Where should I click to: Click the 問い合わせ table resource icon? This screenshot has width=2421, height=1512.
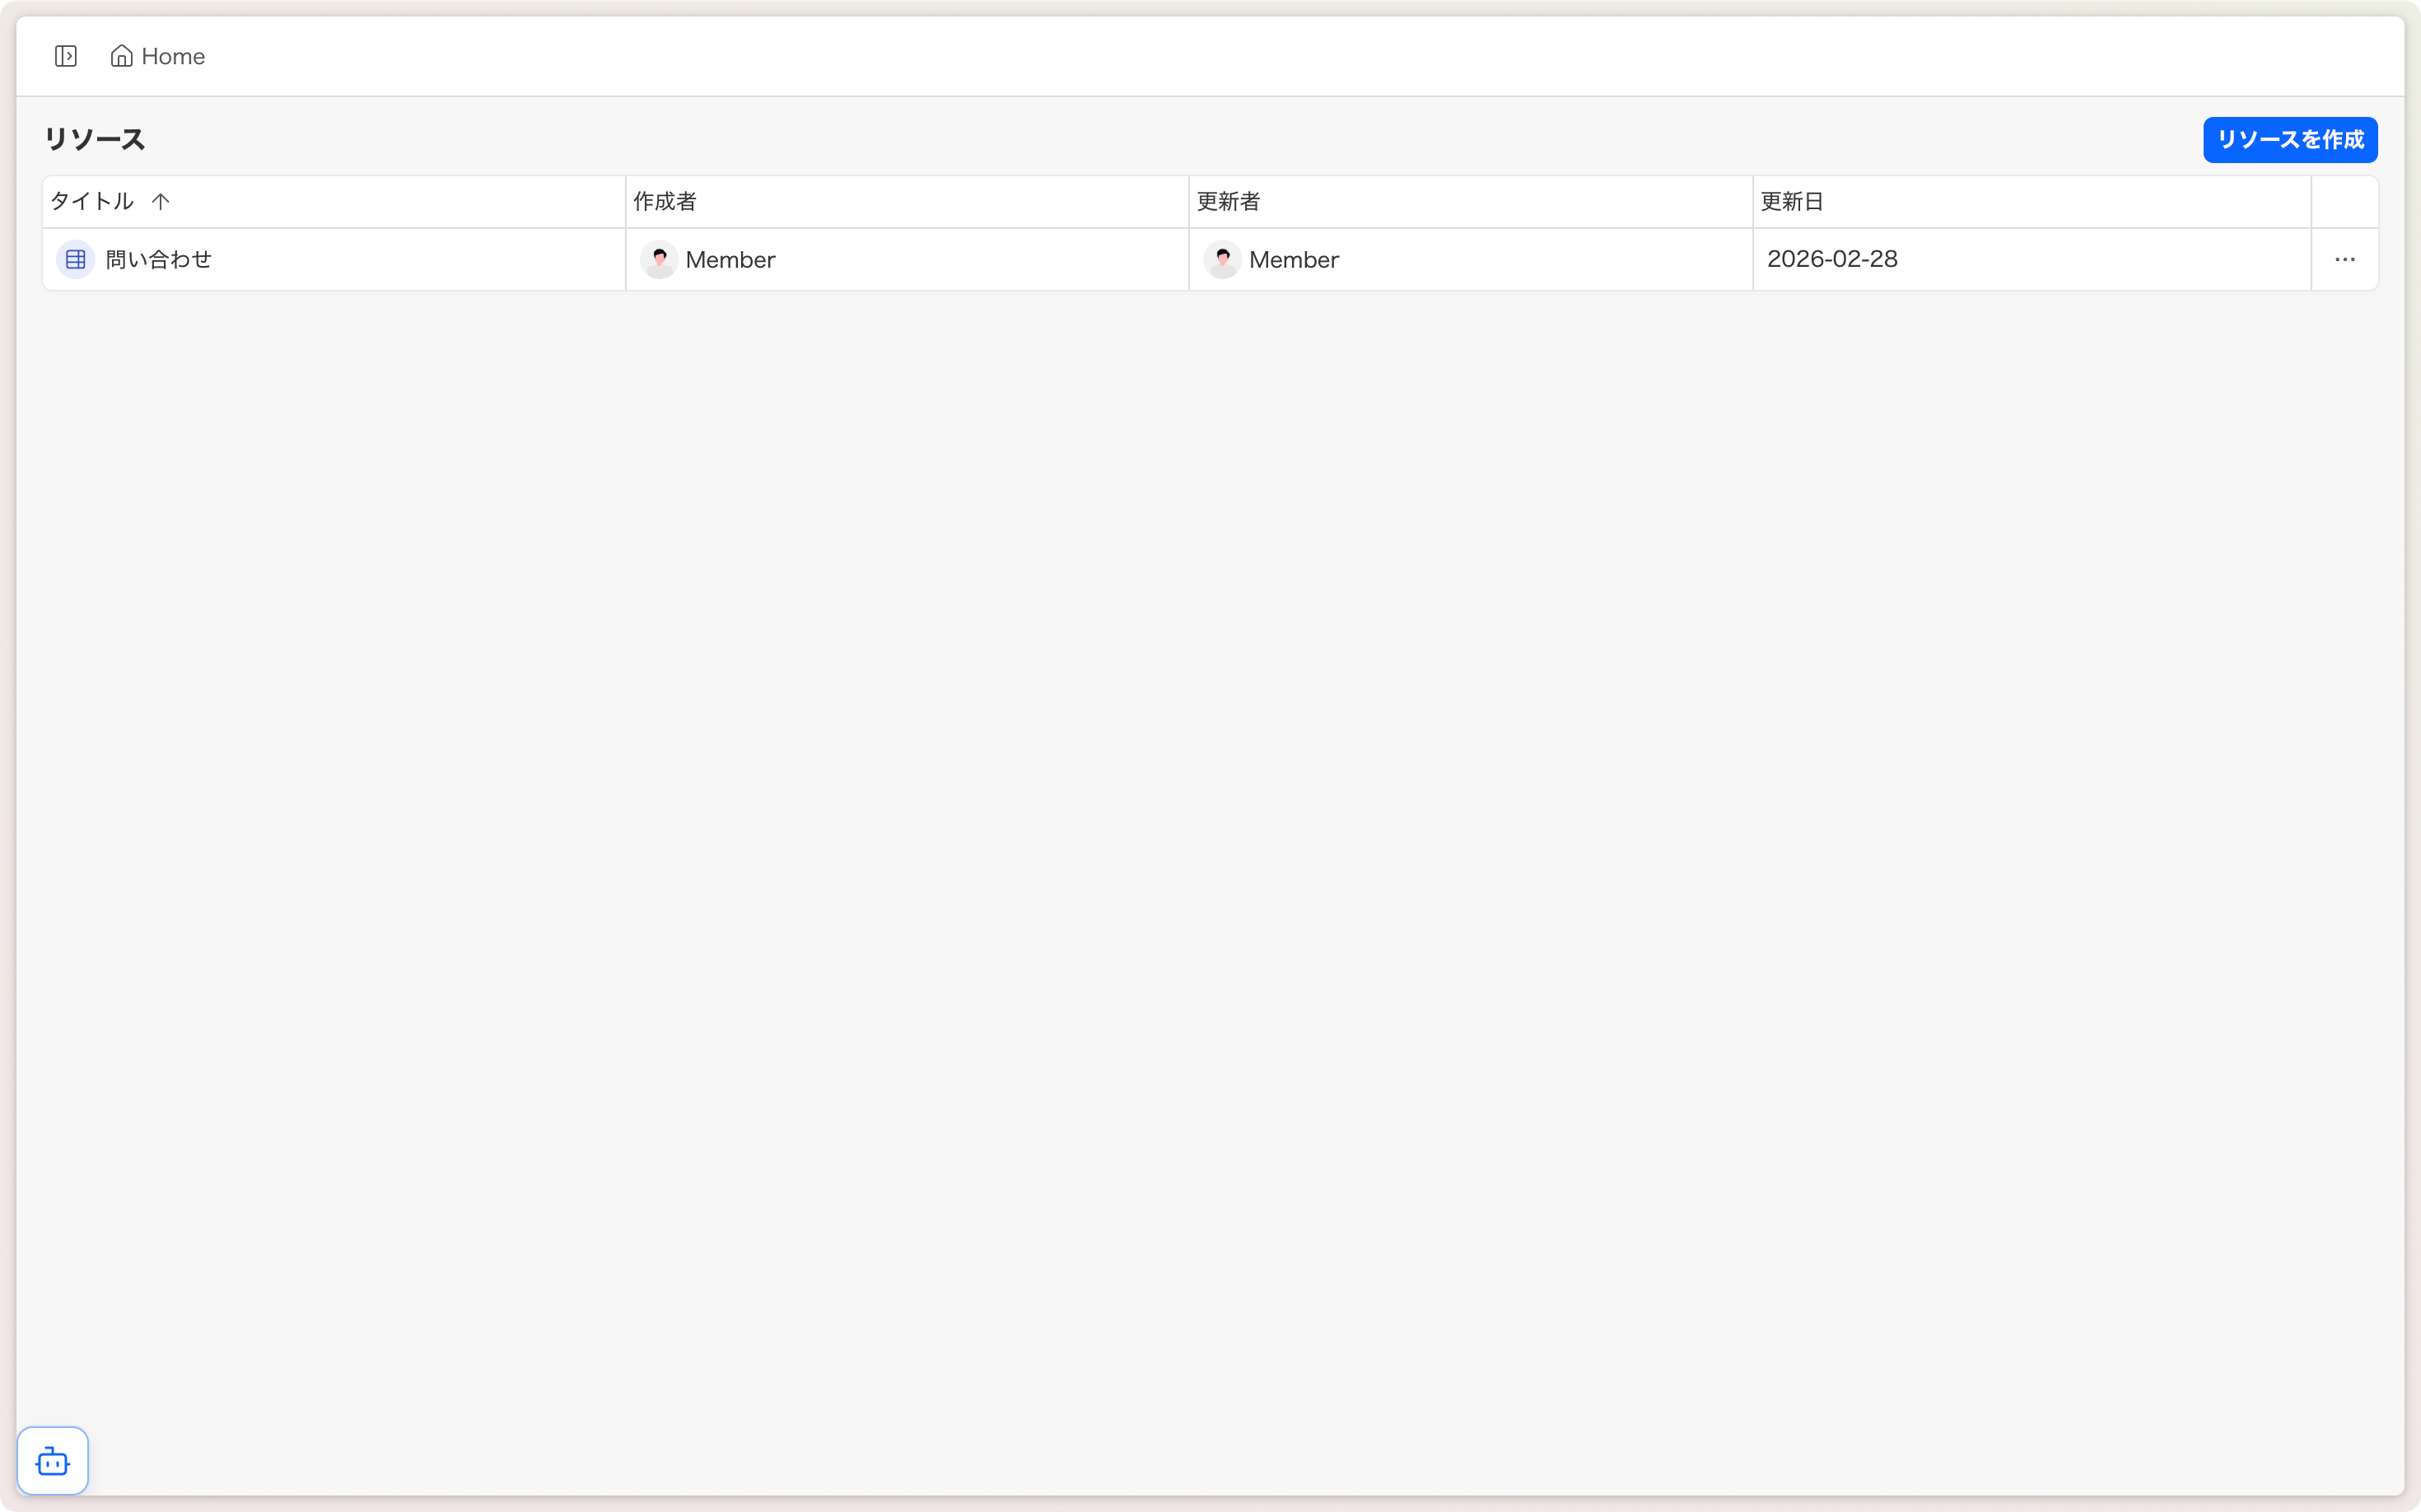pyautogui.click(x=76, y=260)
